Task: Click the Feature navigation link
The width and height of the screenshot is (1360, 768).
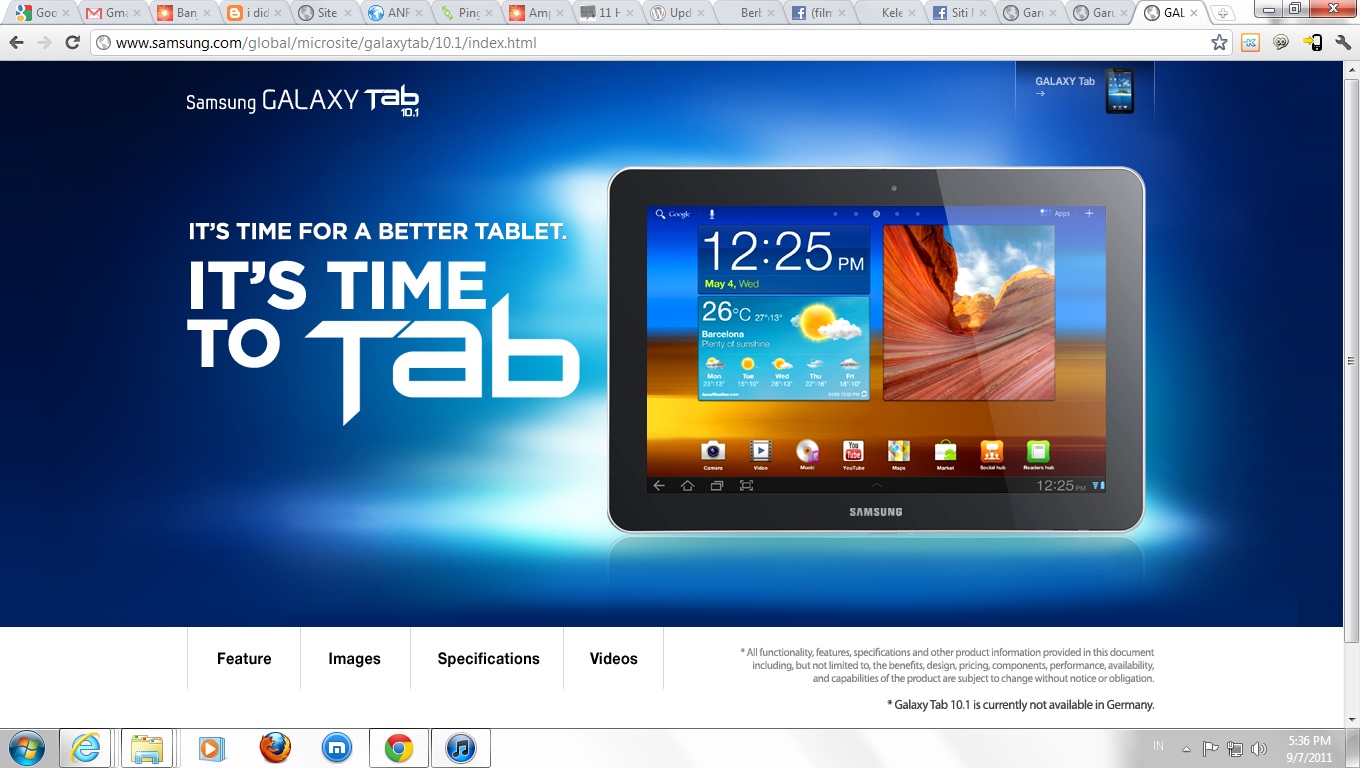Action: tap(243, 658)
